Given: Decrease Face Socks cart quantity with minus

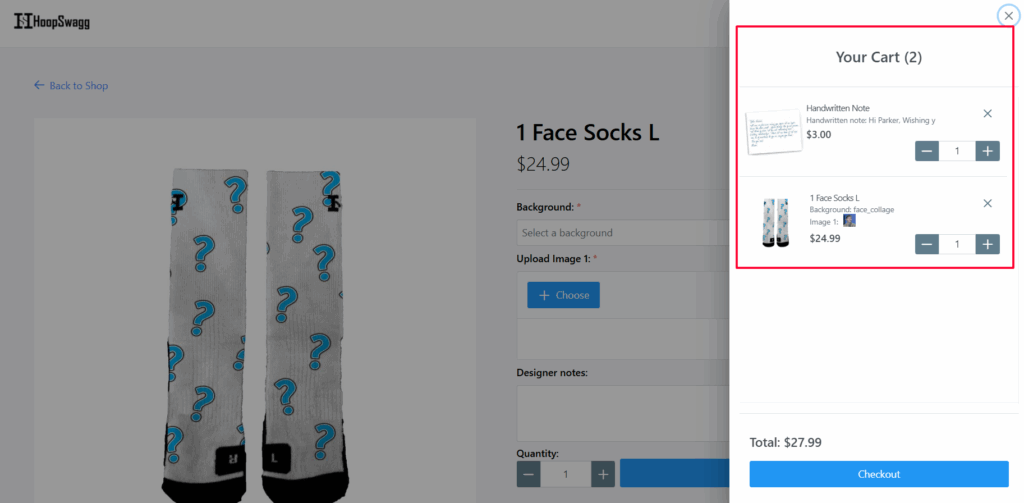Looking at the screenshot, I should pyautogui.click(x=927, y=244).
